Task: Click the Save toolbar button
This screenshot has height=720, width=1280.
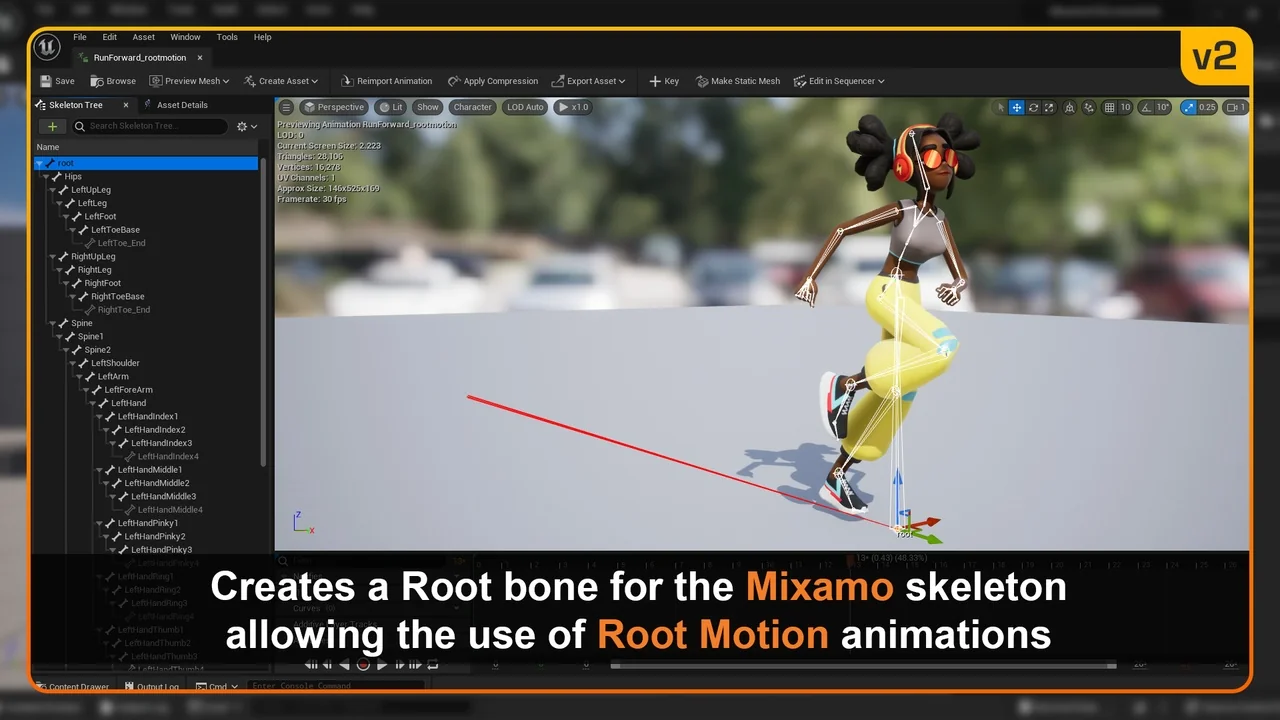Action: tap(57, 81)
